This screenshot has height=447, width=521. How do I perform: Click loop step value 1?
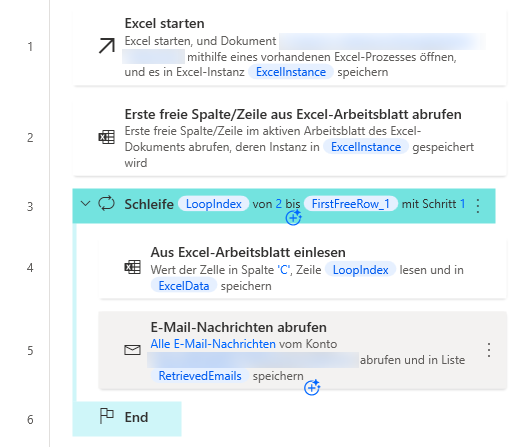pyautogui.click(x=463, y=204)
